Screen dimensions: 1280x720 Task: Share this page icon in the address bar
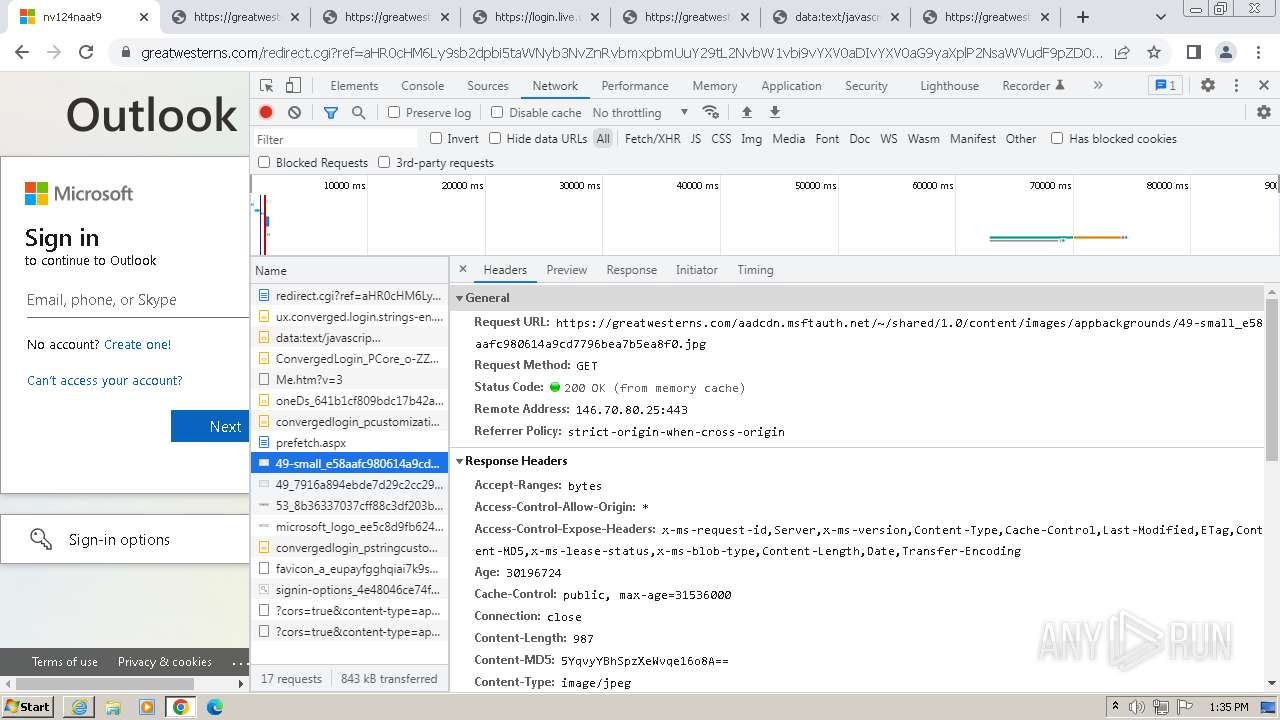click(x=1122, y=53)
